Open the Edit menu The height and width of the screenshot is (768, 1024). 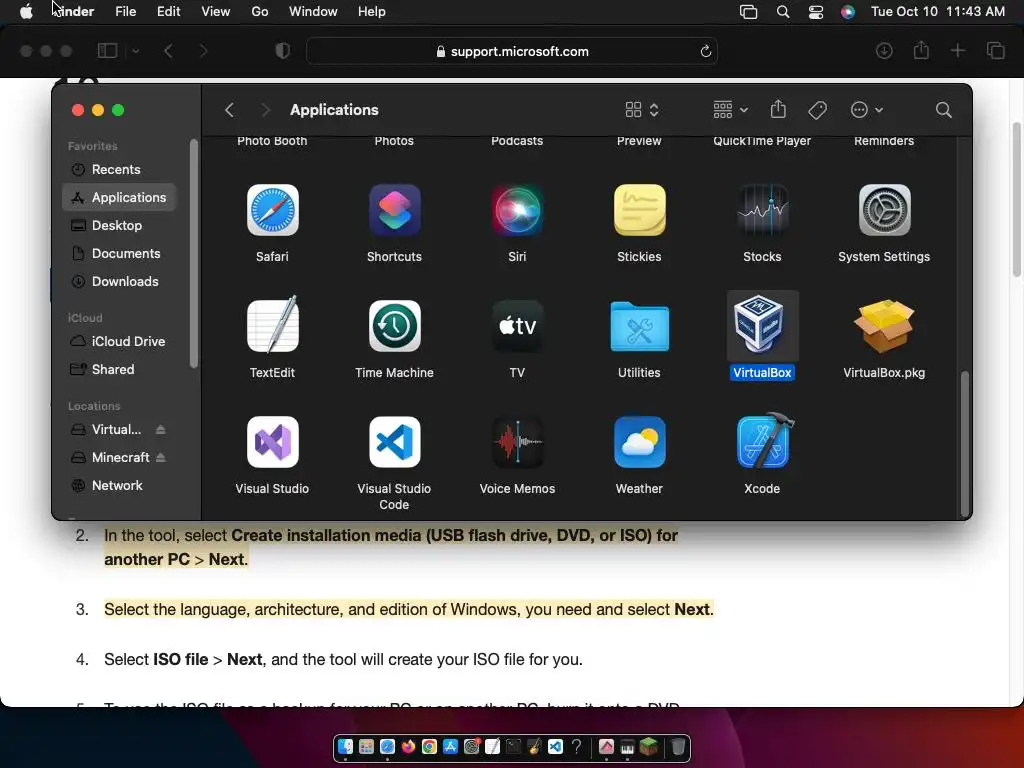pyautogui.click(x=168, y=12)
